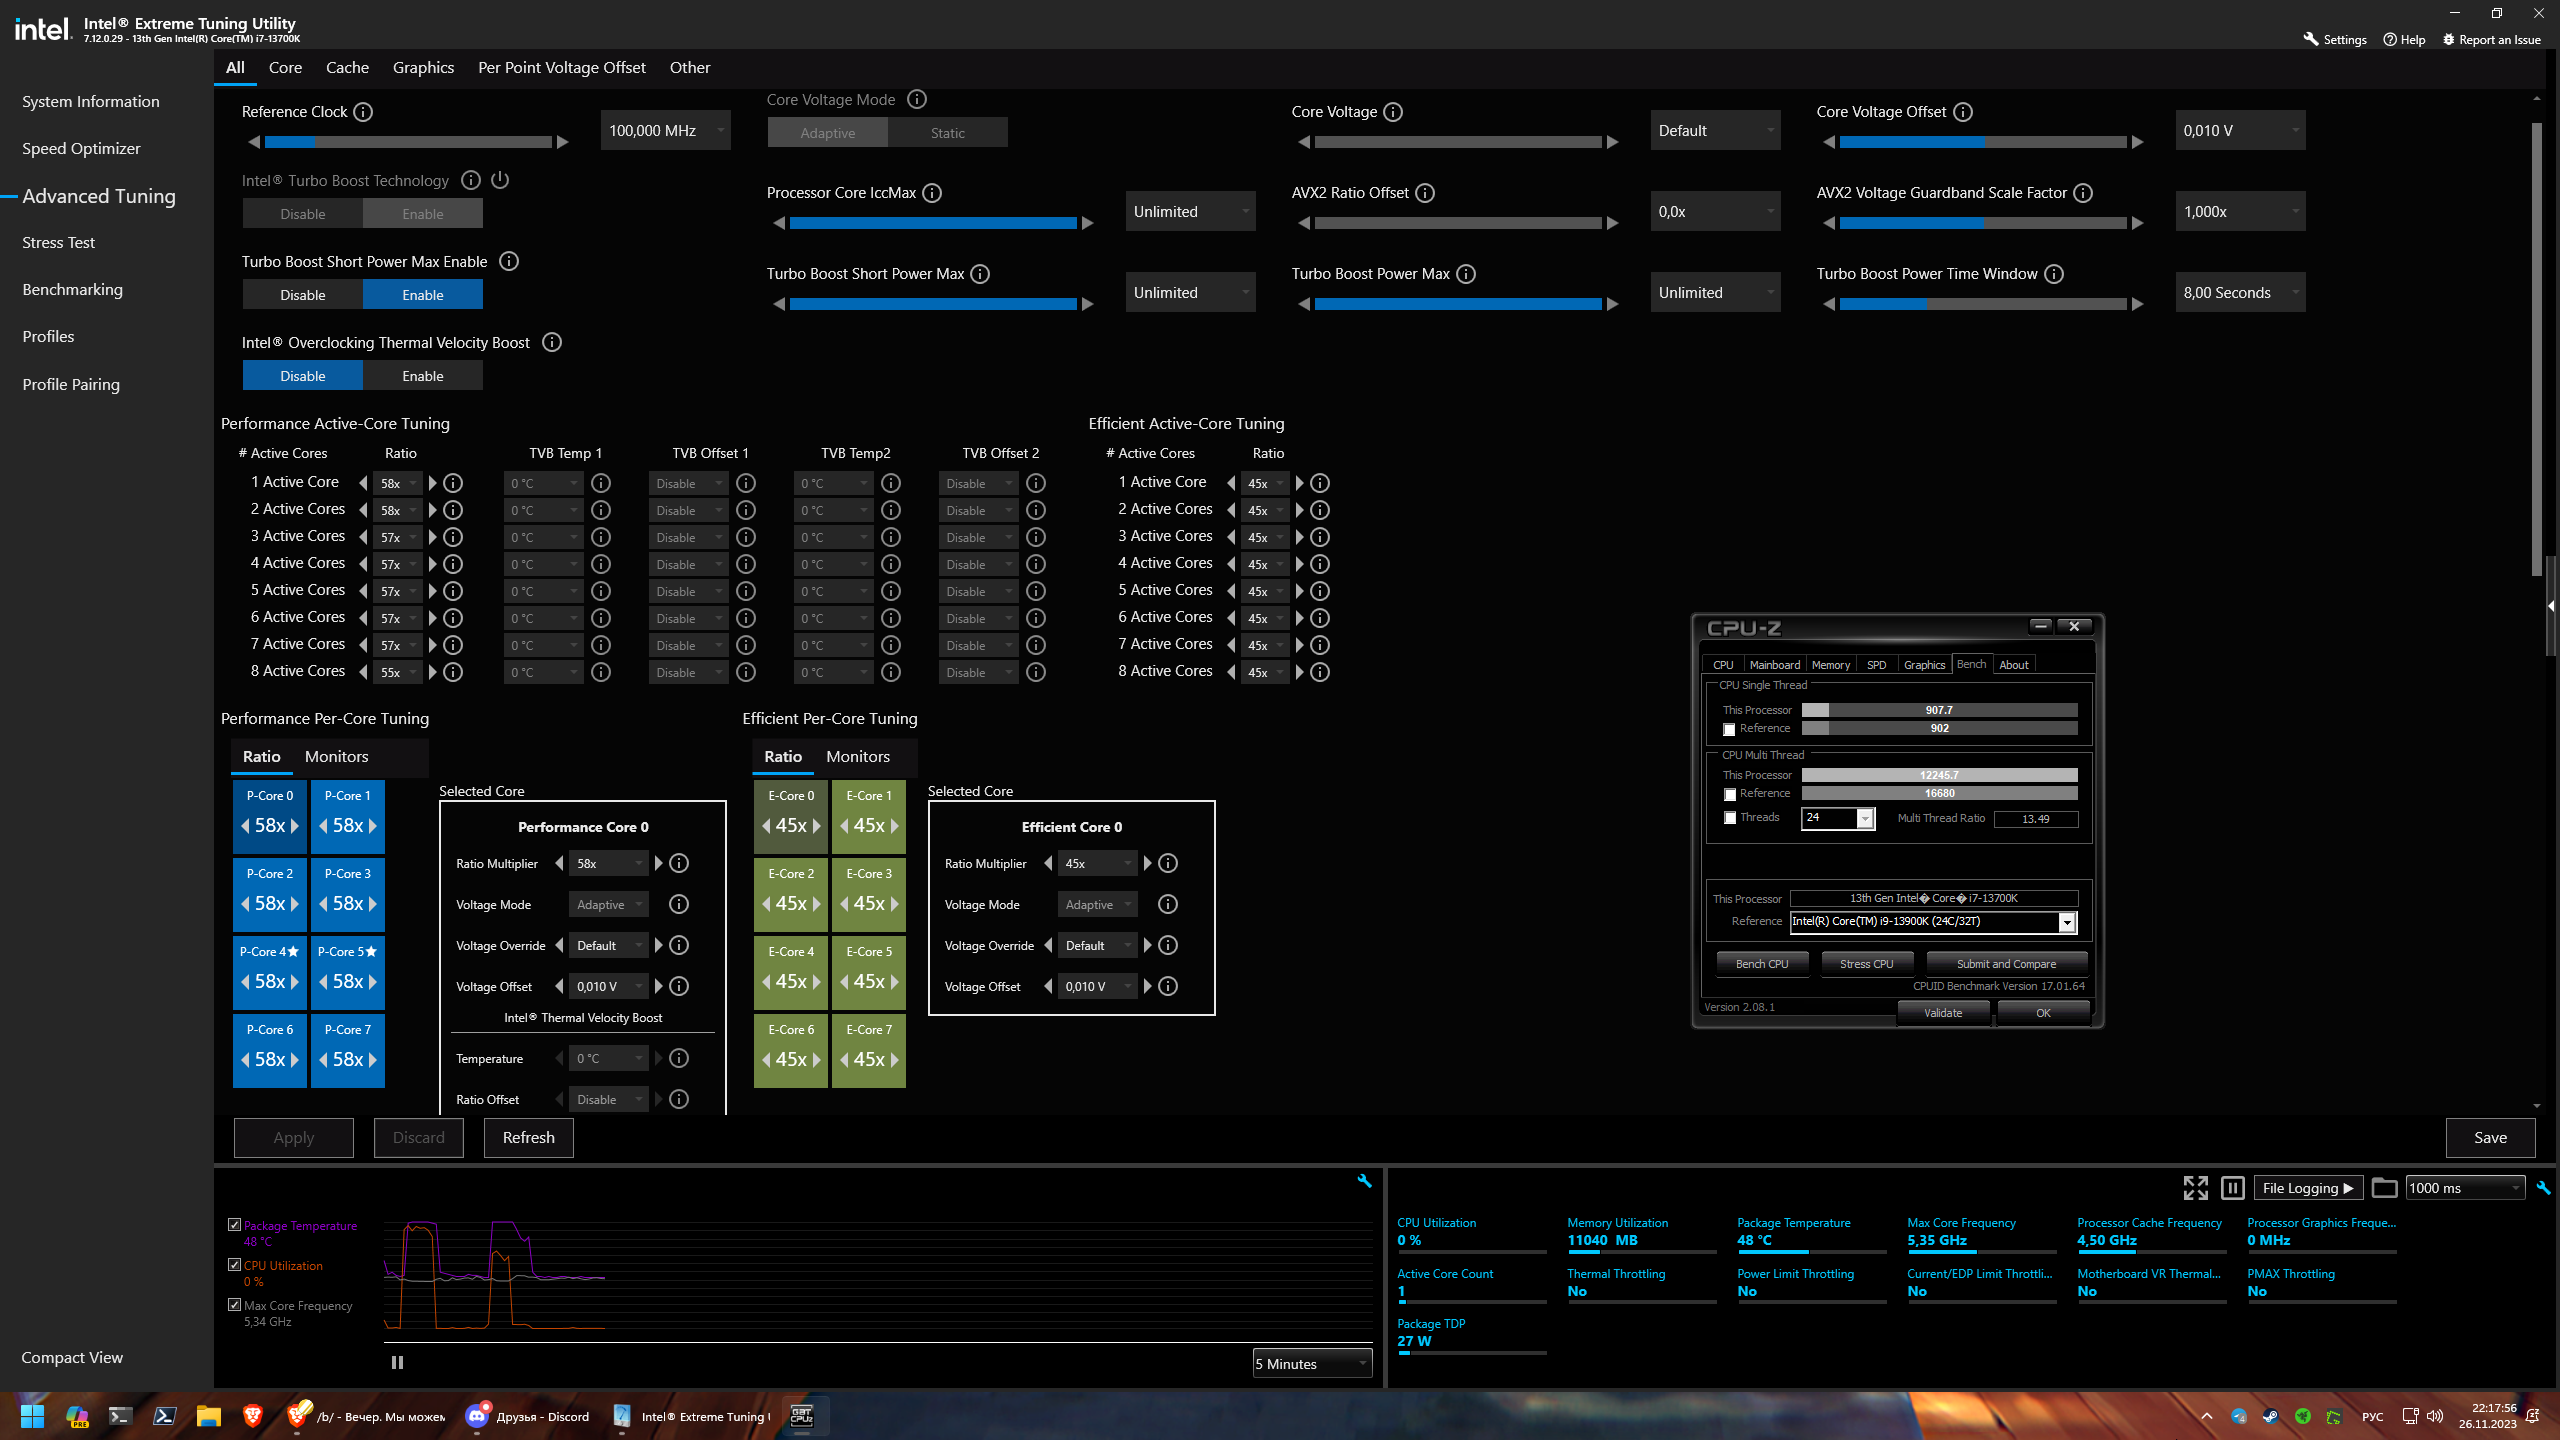Viewport: 2560px width, 1440px height.
Task: Open File Explorer from the taskbar
Action: (x=208, y=1416)
